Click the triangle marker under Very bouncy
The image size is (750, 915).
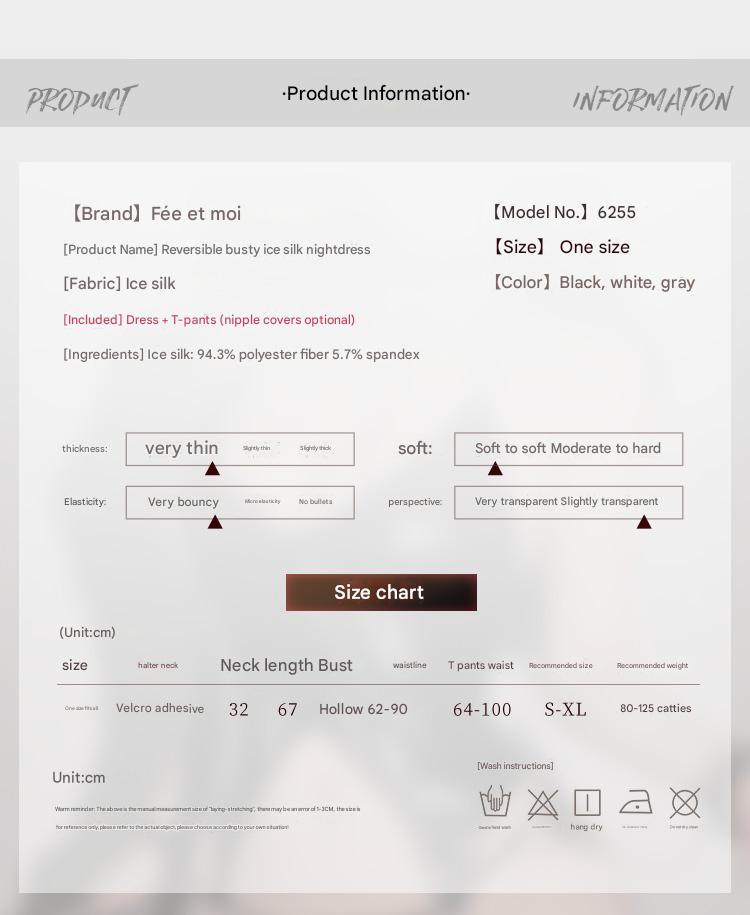pyautogui.click(x=215, y=522)
